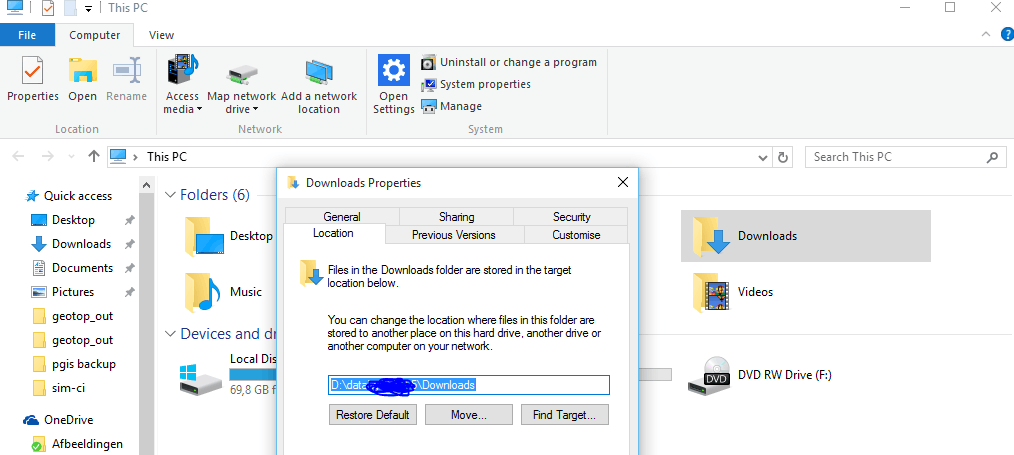Viewport: 1014px width, 455px height.
Task: Open the Customise tab
Action: [576, 235]
